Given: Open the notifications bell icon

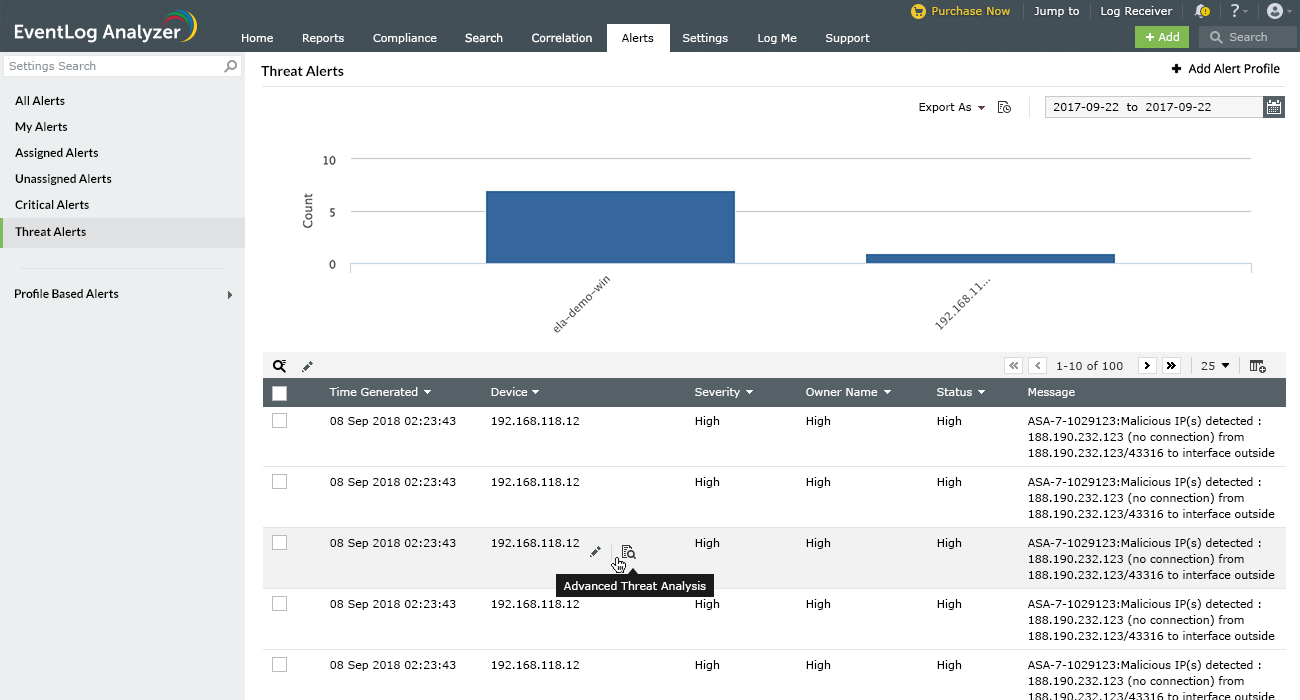Looking at the screenshot, I should [1201, 11].
